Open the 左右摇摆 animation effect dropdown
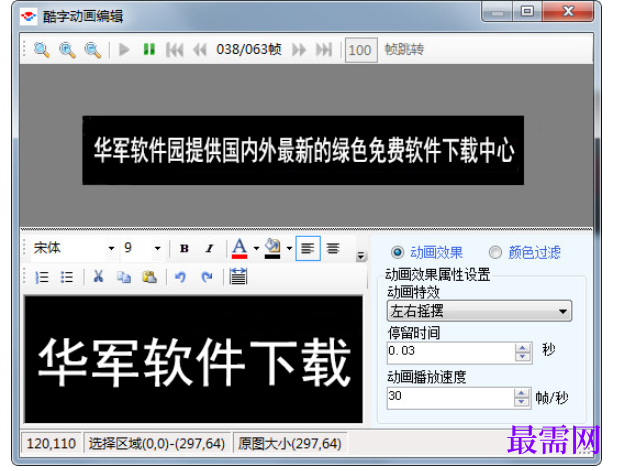The height and width of the screenshot is (471, 619). click(479, 311)
